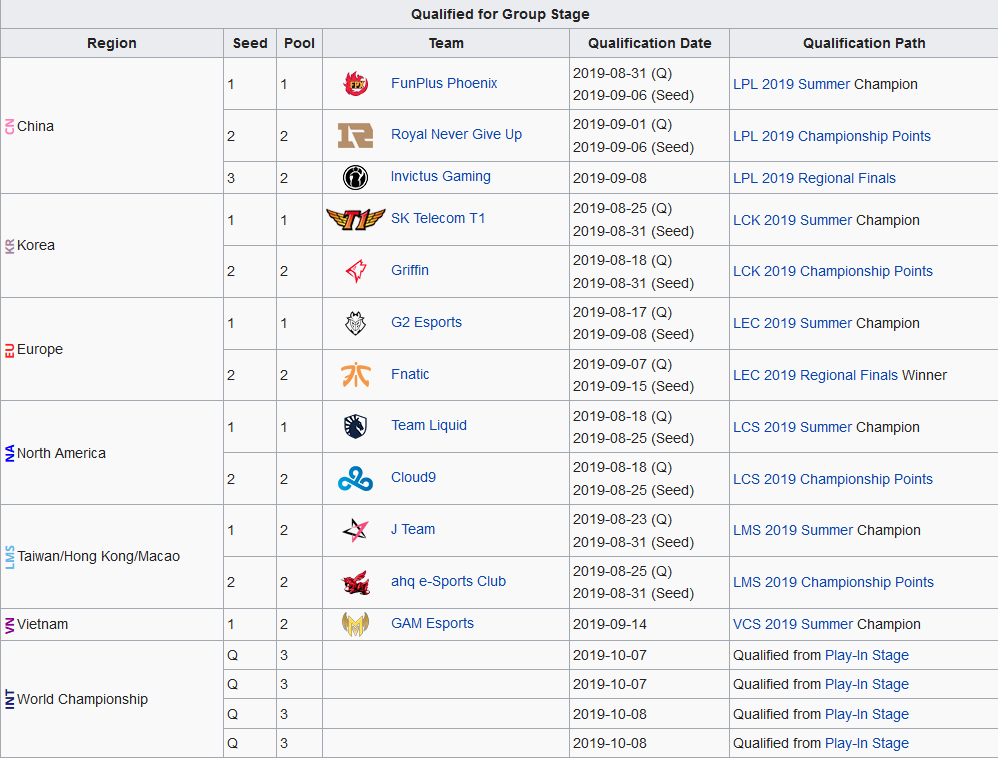Click the Invictus Gaming logo icon
The image size is (998, 758).
[x=355, y=177]
